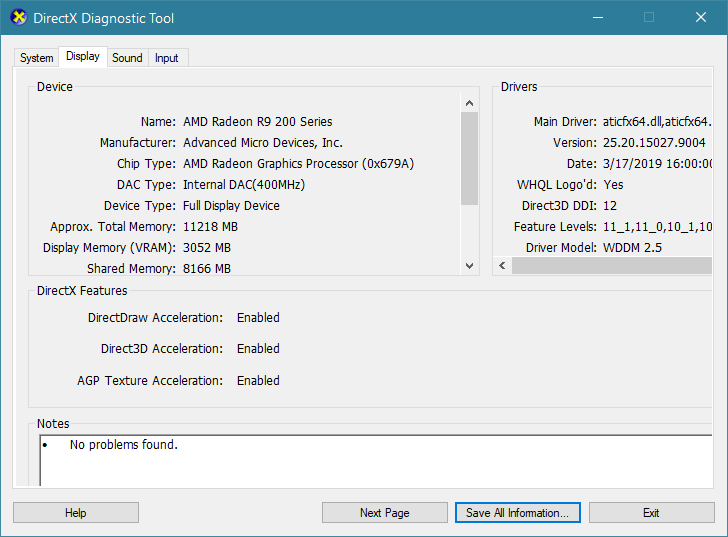Click Drivers panel scroll left arrow
Image resolution: width=728 pixels, height=537 pixels.
tap(502, 265)
